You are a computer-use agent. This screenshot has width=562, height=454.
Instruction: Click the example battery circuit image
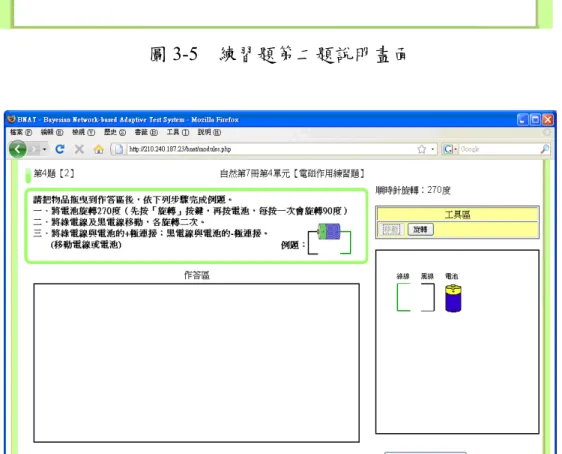[329, 239]
